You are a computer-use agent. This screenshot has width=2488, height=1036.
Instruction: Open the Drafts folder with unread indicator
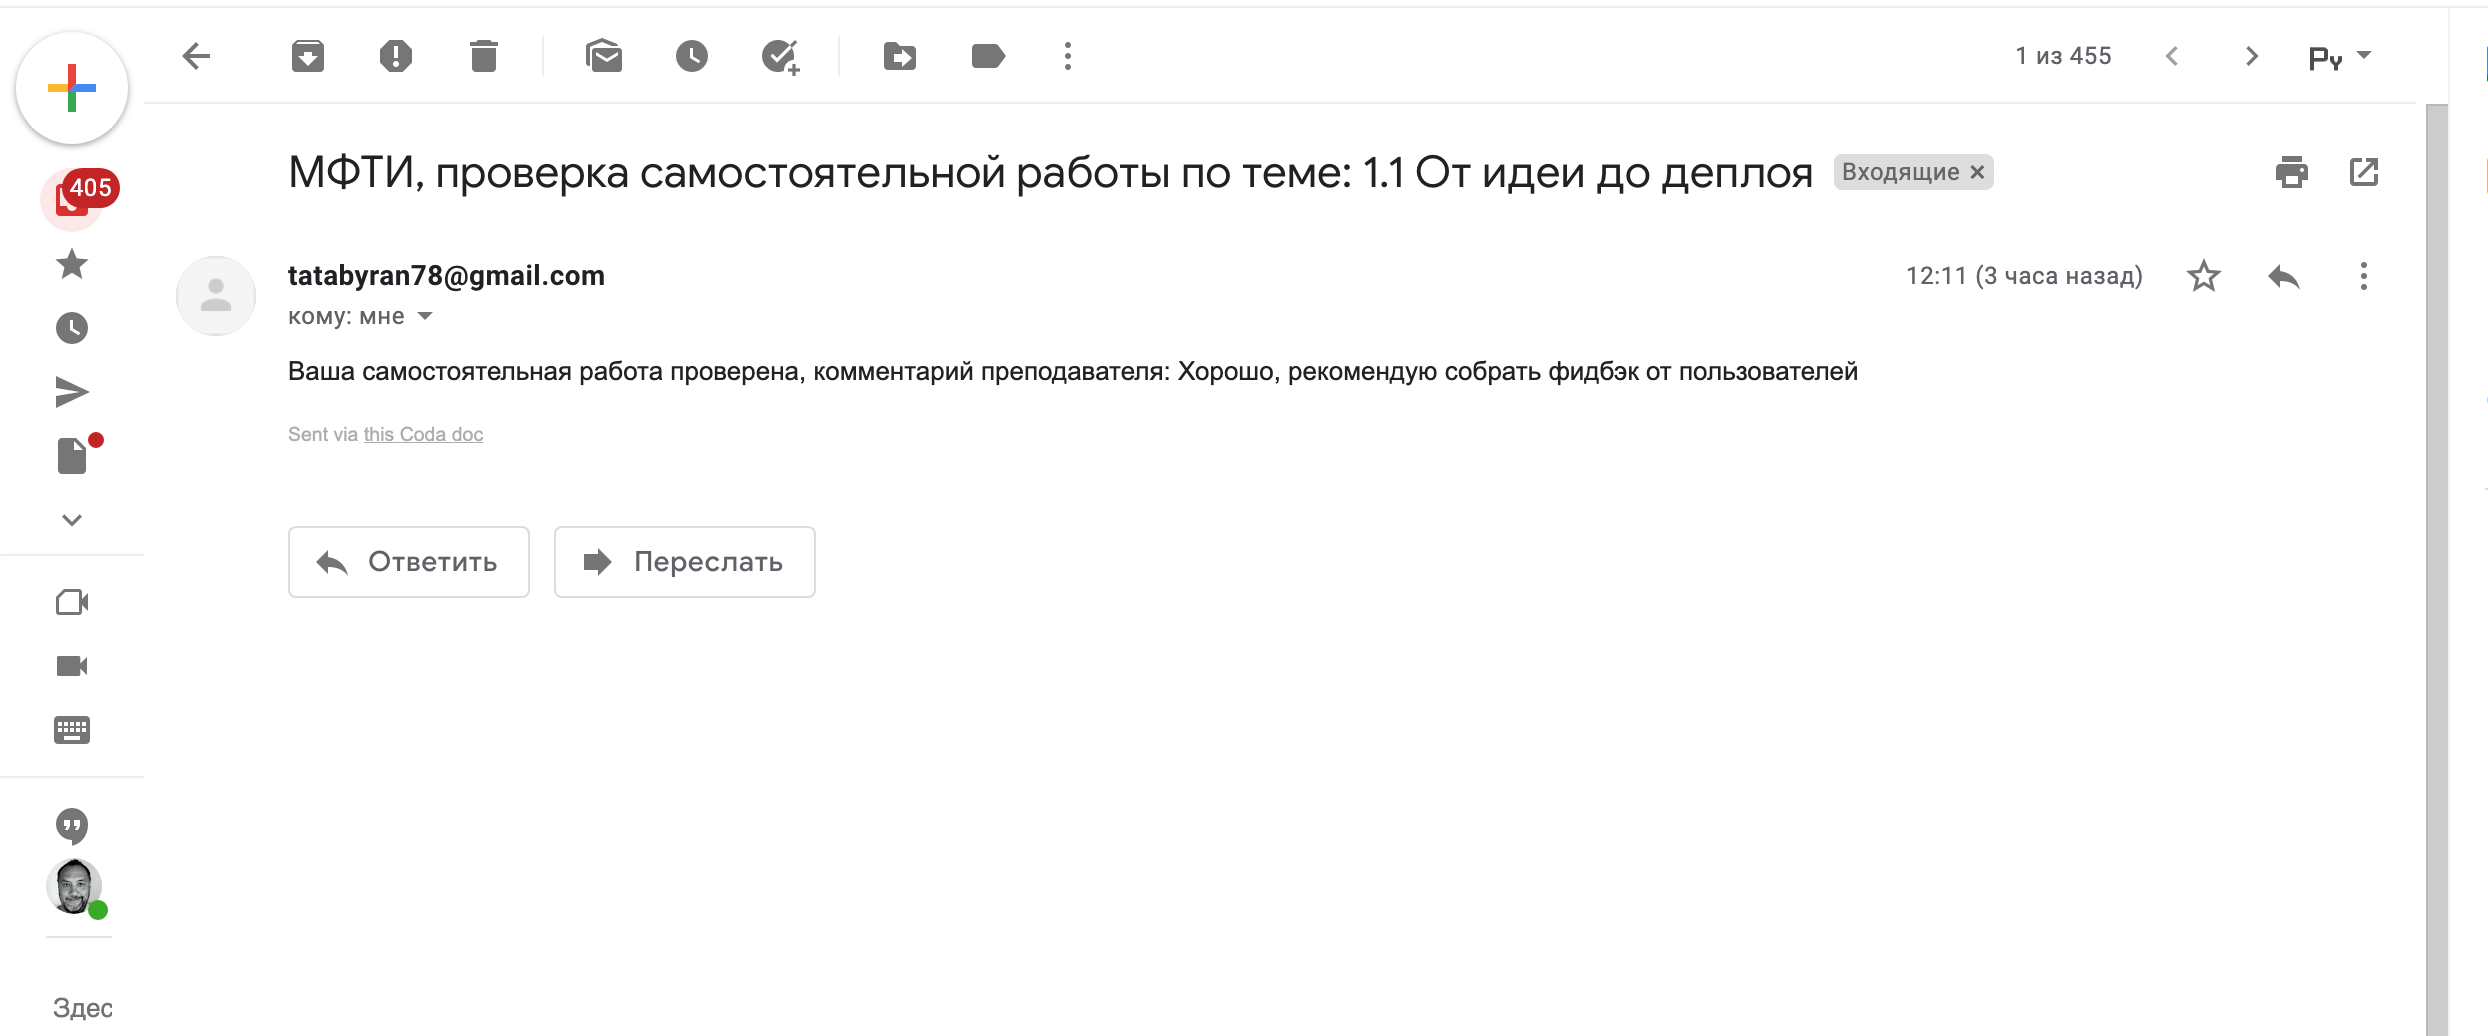point(71,455)
